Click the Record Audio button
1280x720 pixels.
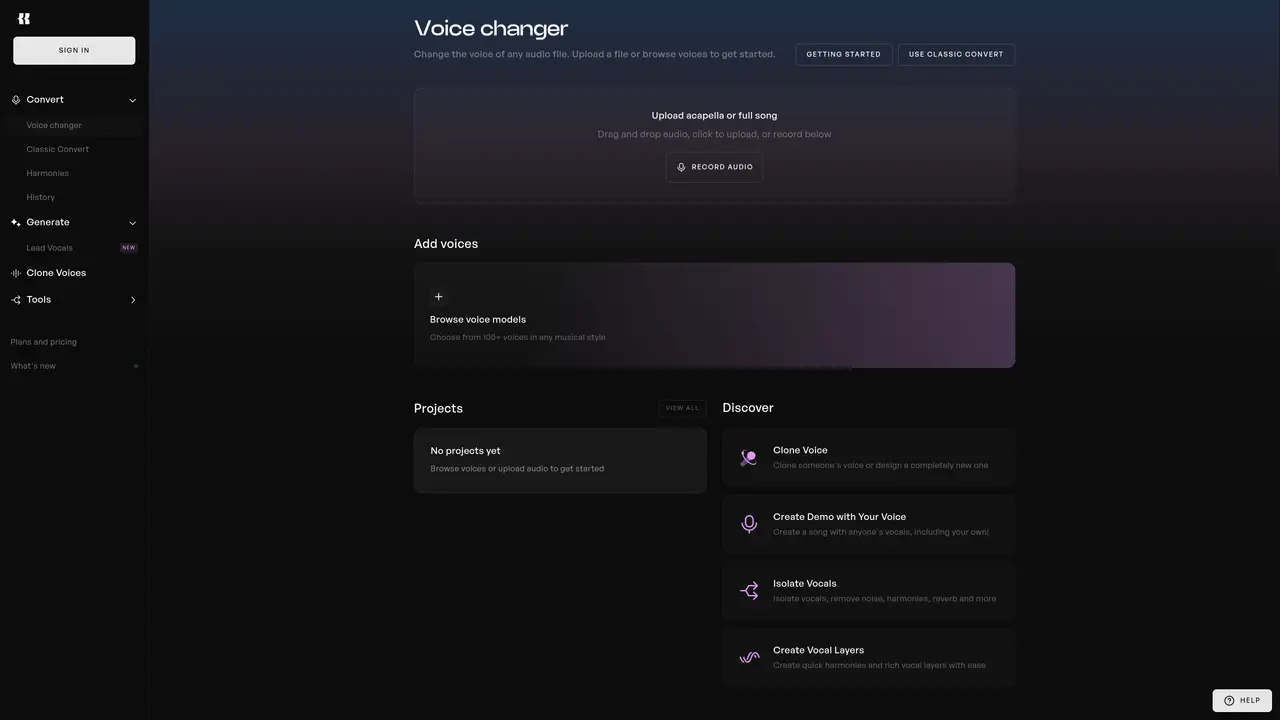pos(714,167)
